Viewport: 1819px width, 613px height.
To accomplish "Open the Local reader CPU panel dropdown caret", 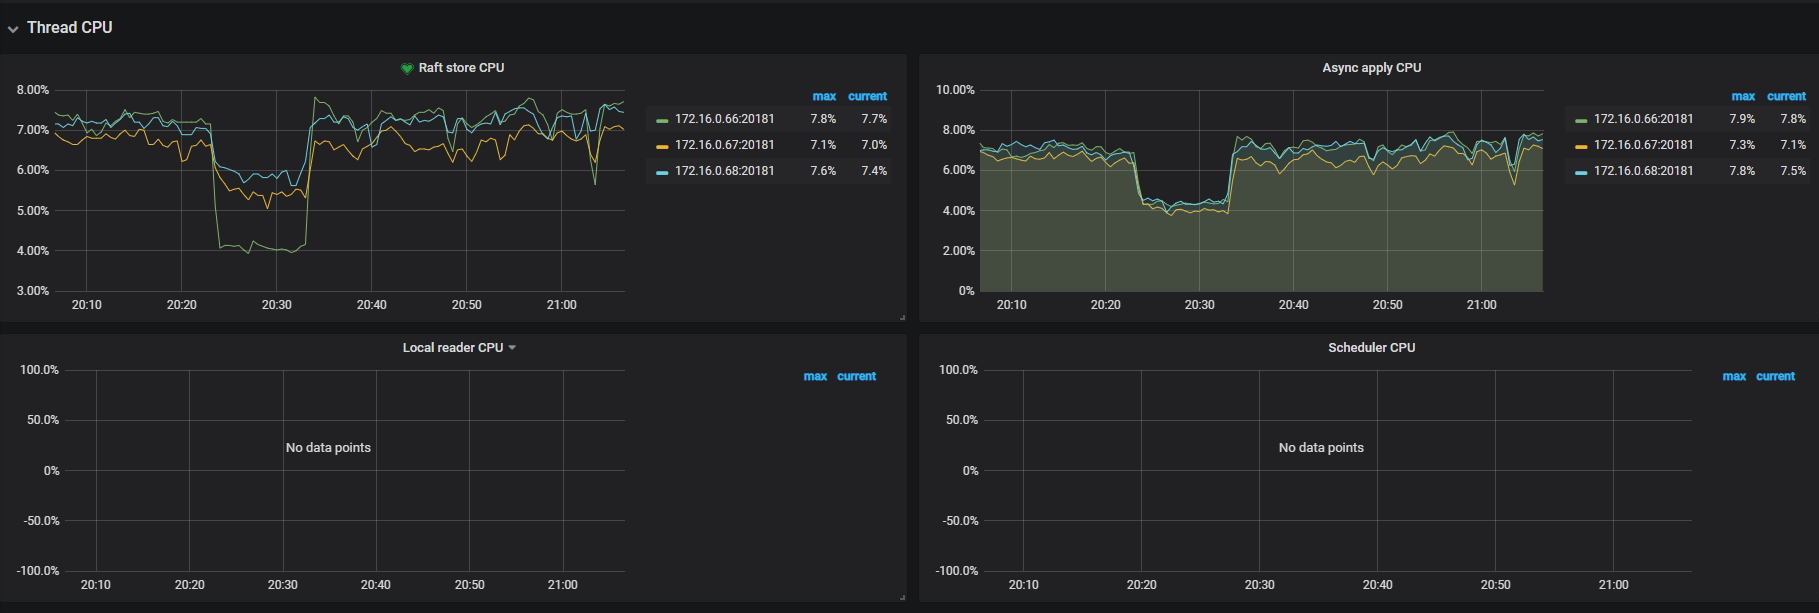I will 512,348.
